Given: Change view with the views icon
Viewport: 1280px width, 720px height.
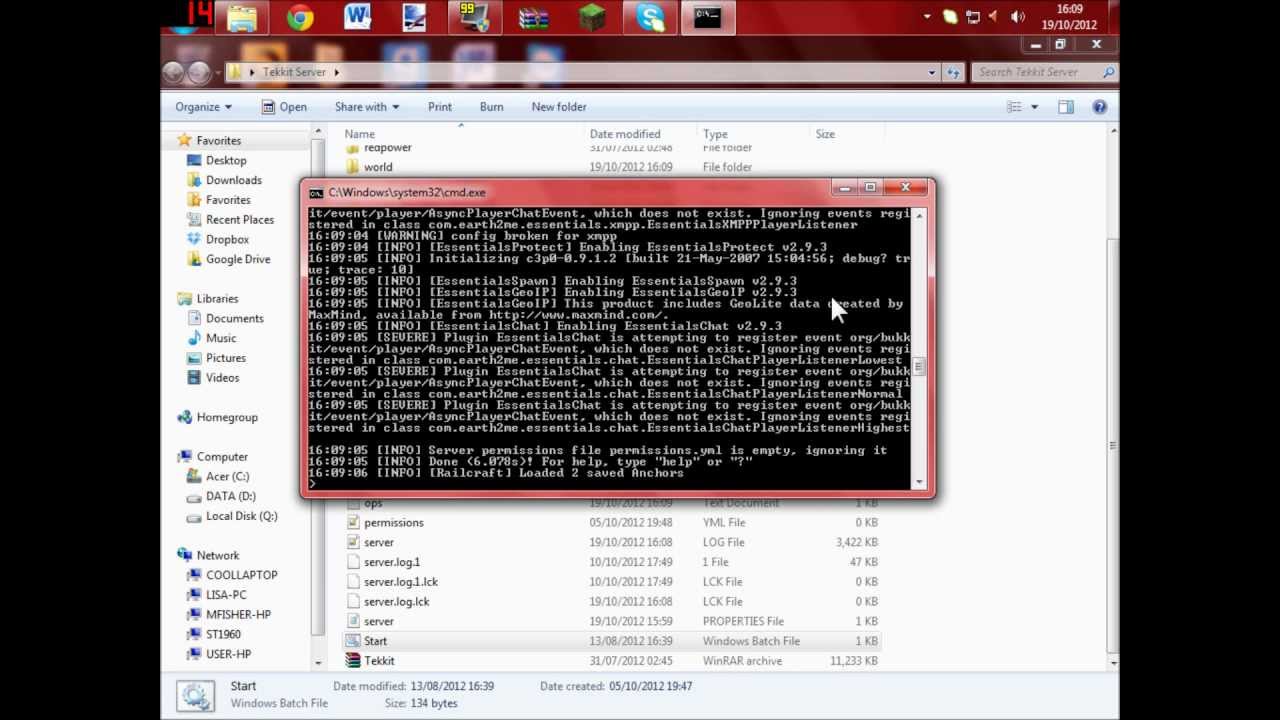Looking at the screenshot, I should [1014, 107].
